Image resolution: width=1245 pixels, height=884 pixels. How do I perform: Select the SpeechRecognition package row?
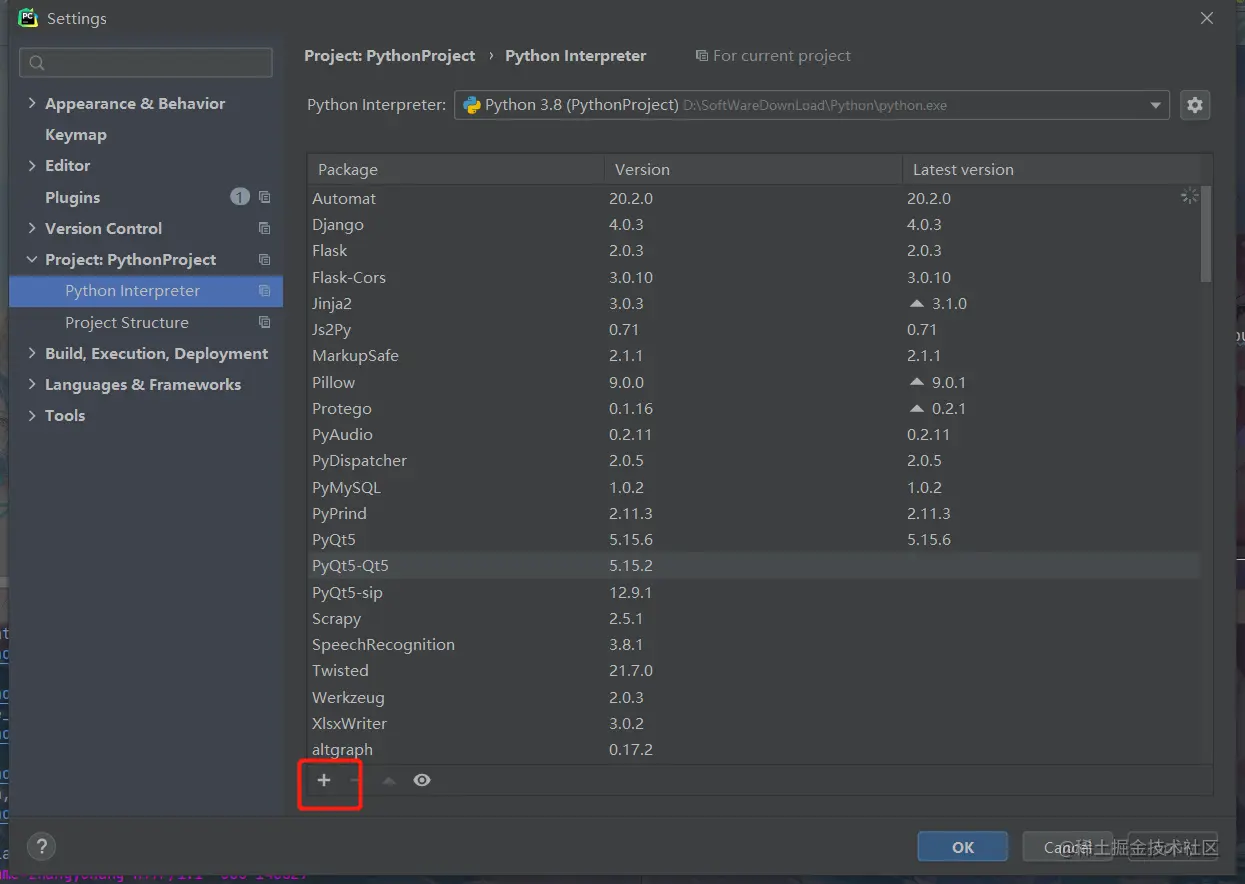point(754,644)
